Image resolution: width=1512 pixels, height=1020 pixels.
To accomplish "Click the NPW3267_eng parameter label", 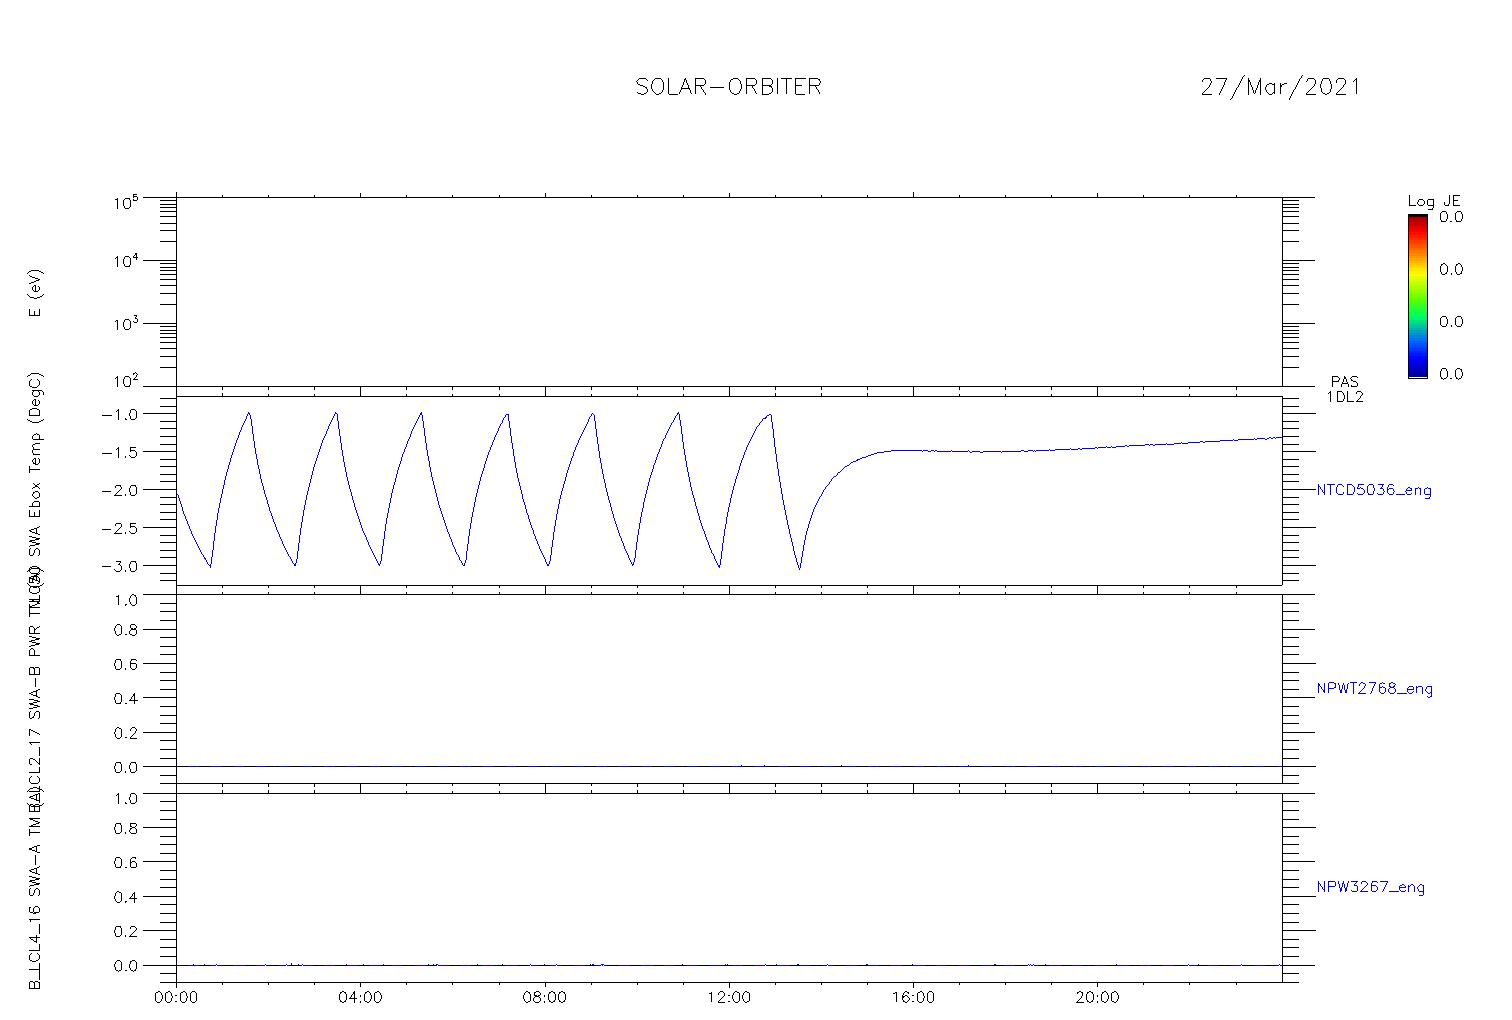I will (1371, 887).
